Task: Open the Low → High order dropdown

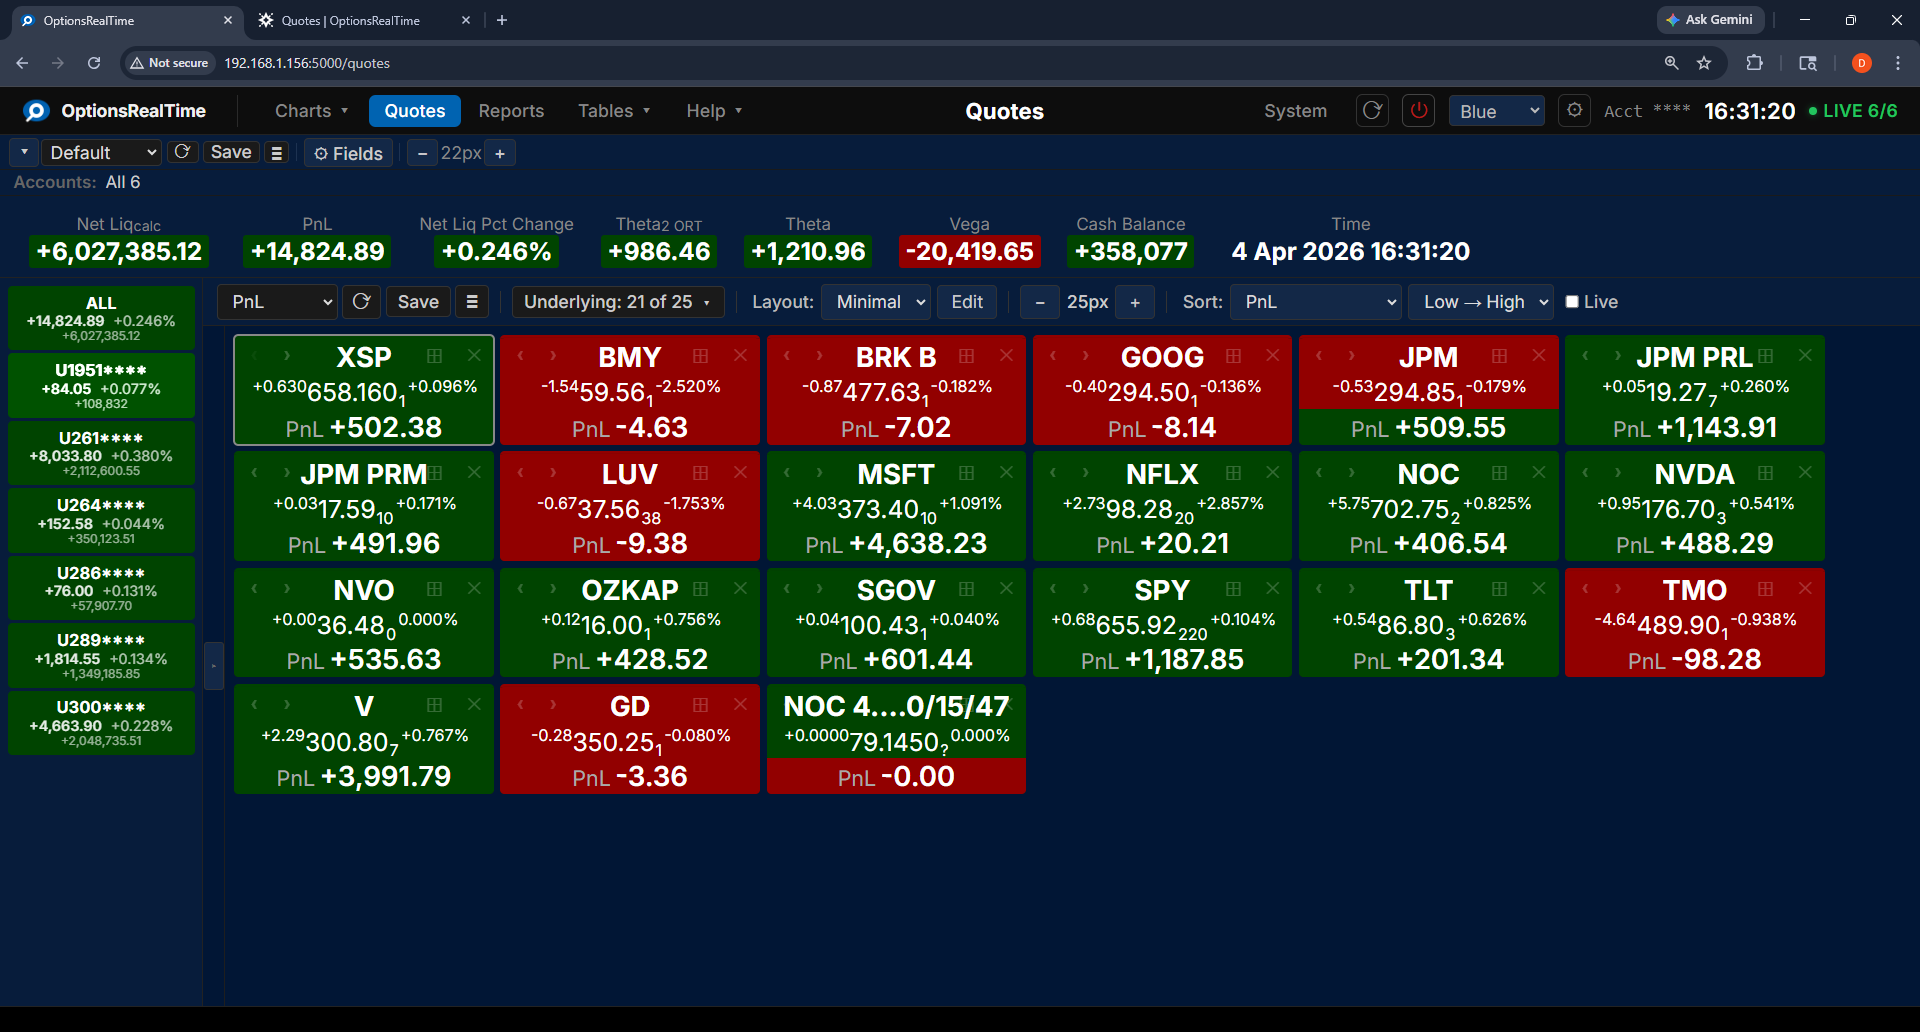Action: [1481, 302]
